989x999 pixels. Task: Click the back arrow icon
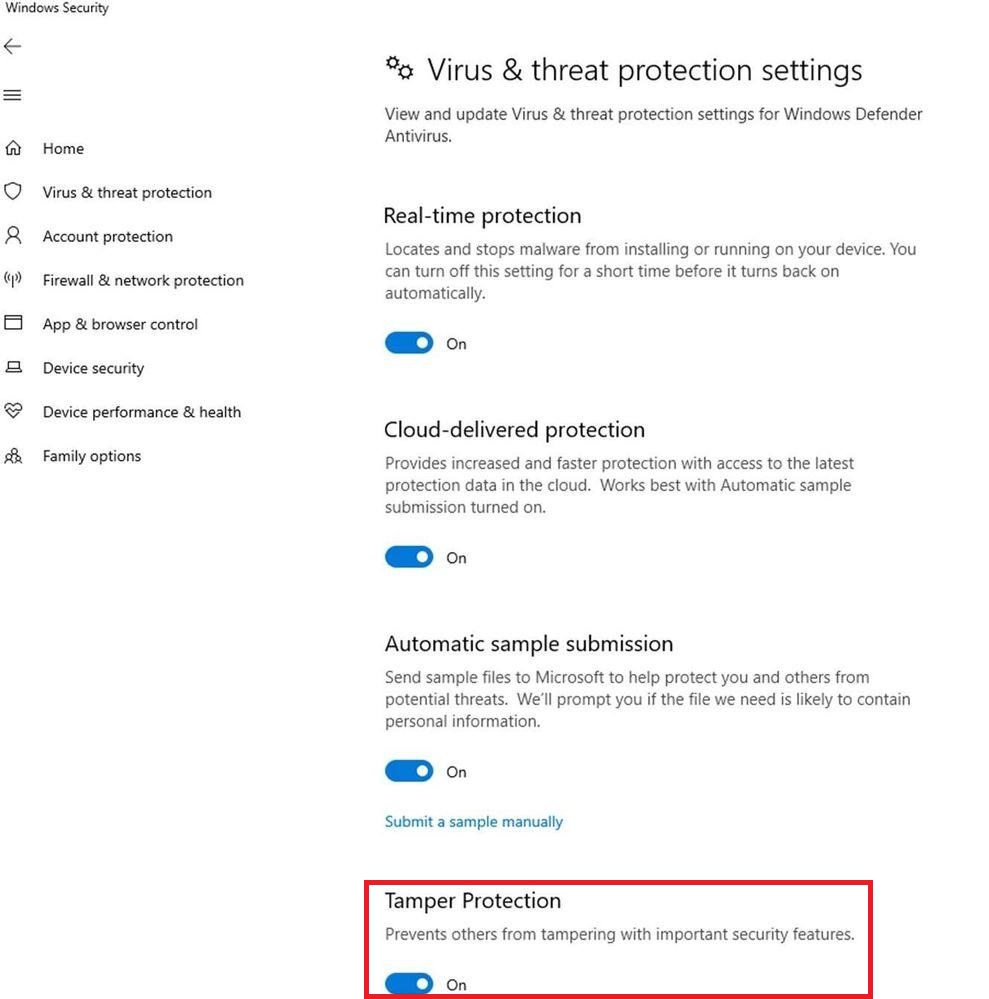12,46
